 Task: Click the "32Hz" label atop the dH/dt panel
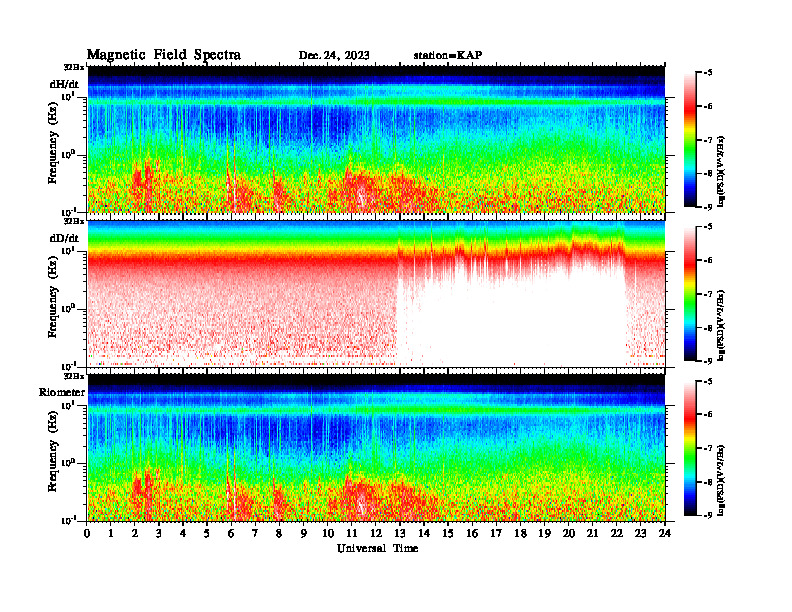(x=74, y=67)
